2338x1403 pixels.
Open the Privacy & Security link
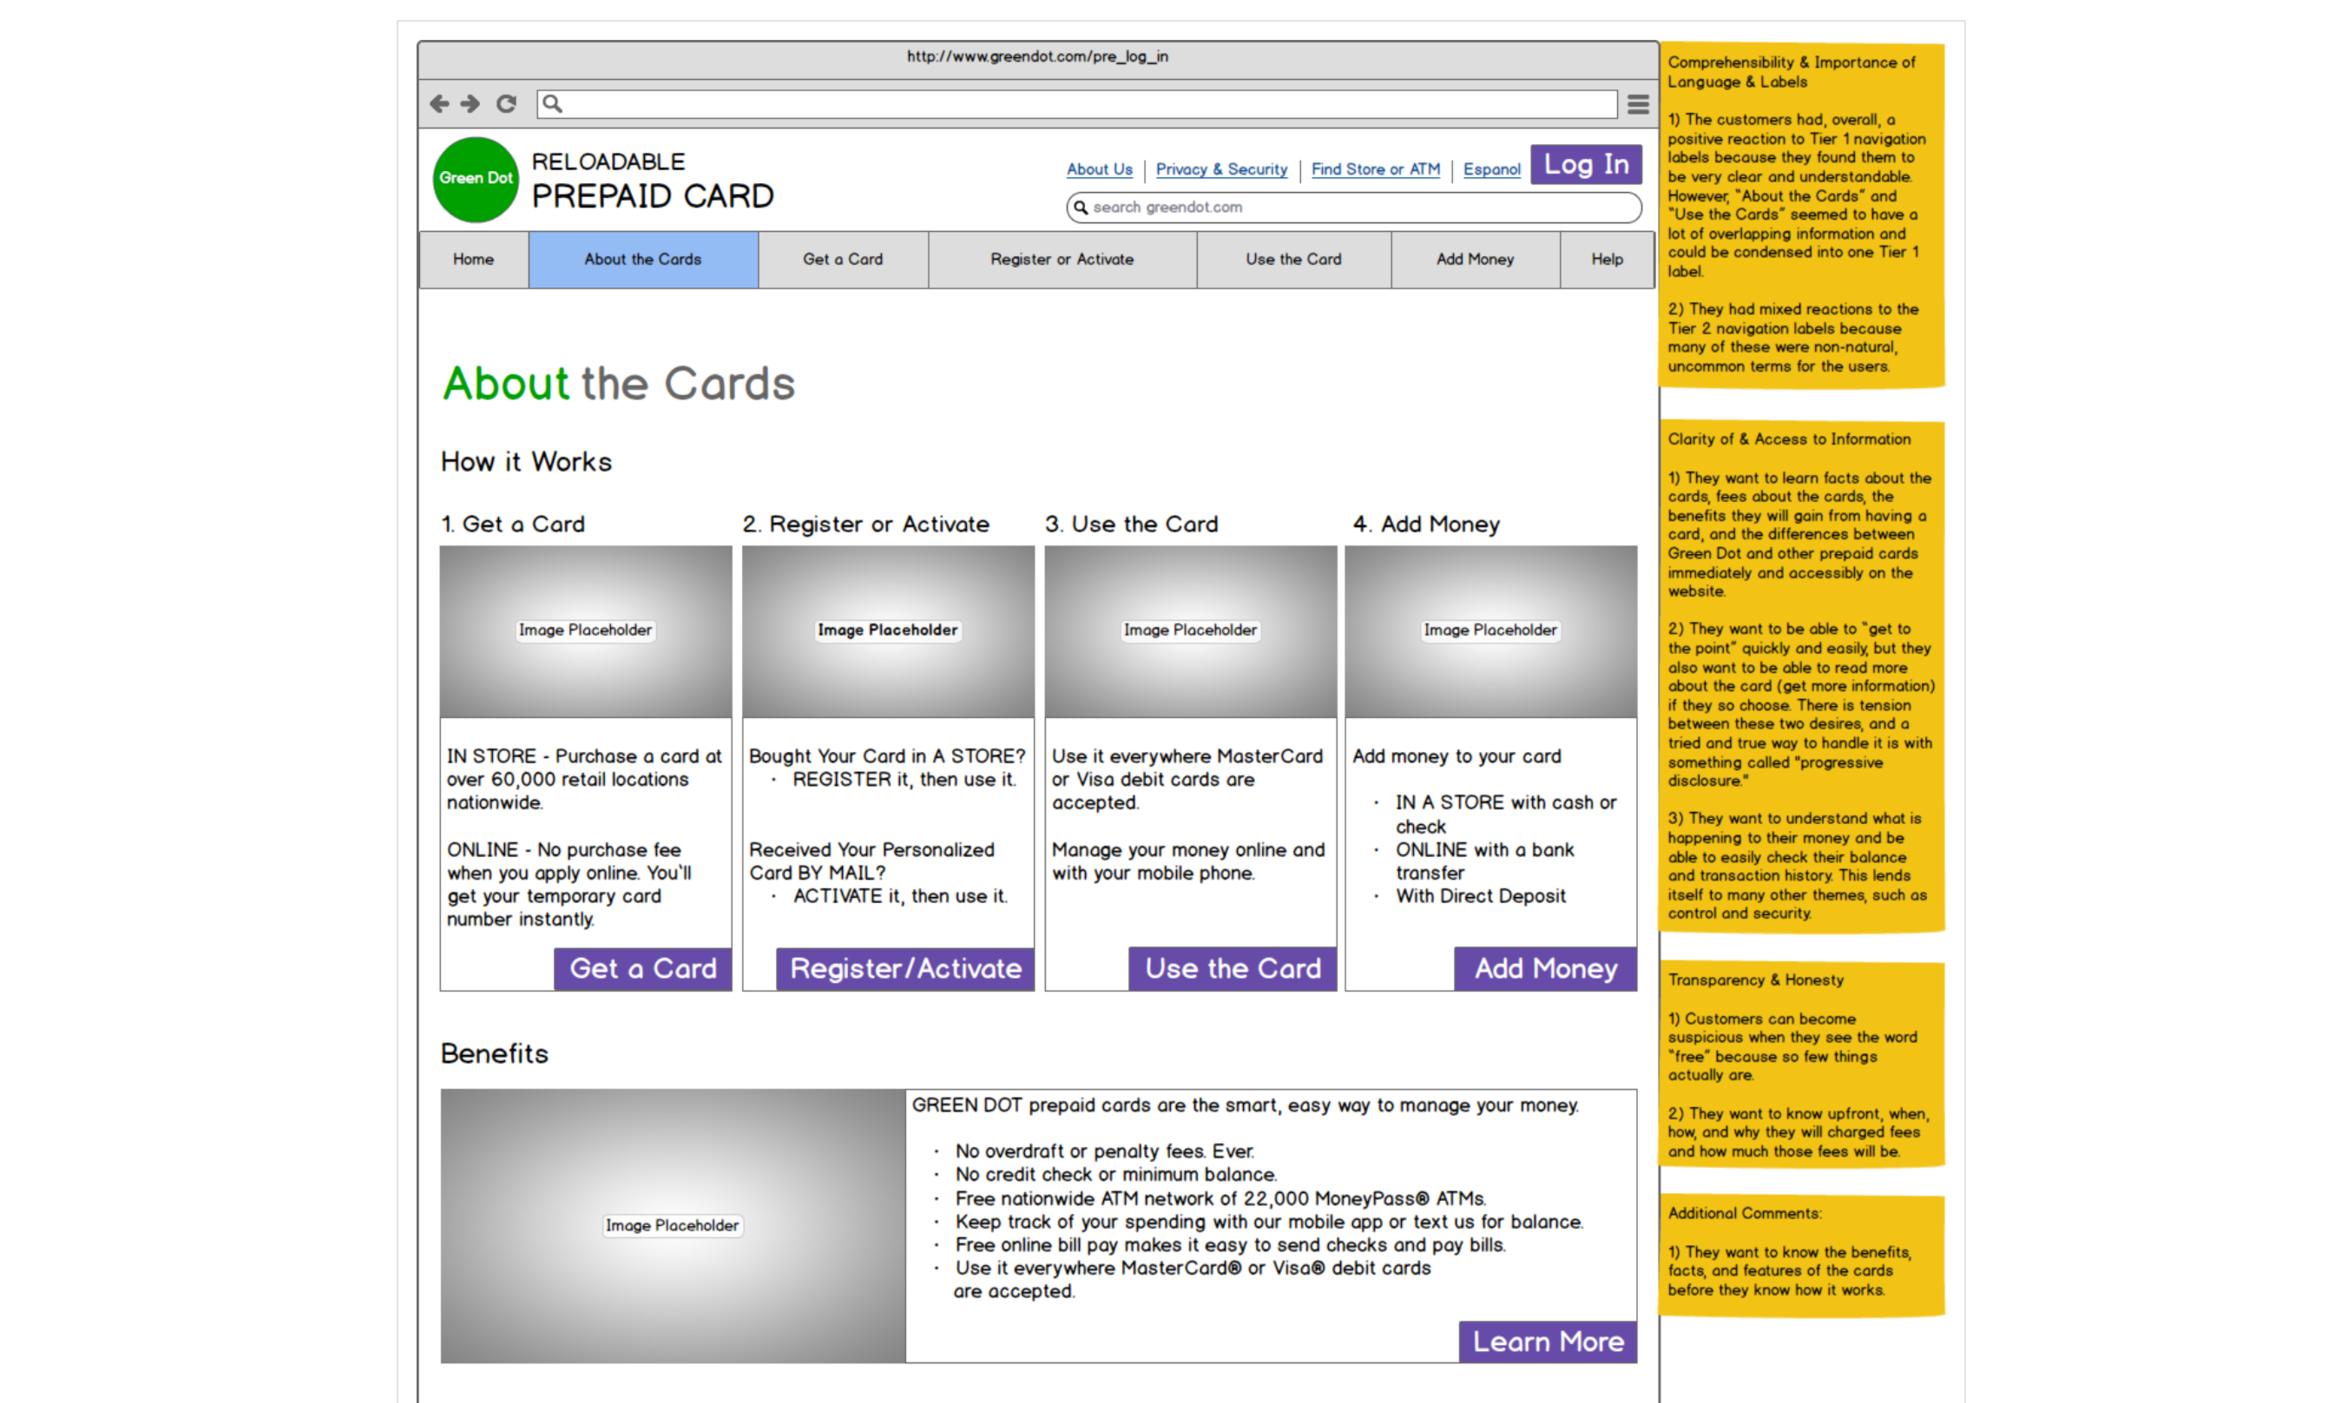click(1221, 169)
